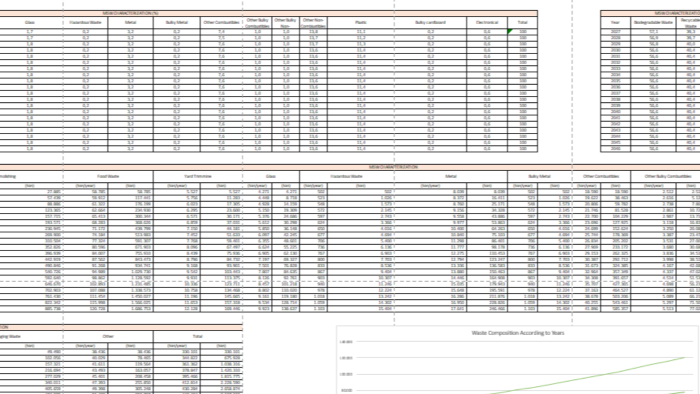Select the Other header in the bottom table
The image size is (700, 394).
[108, 336]
